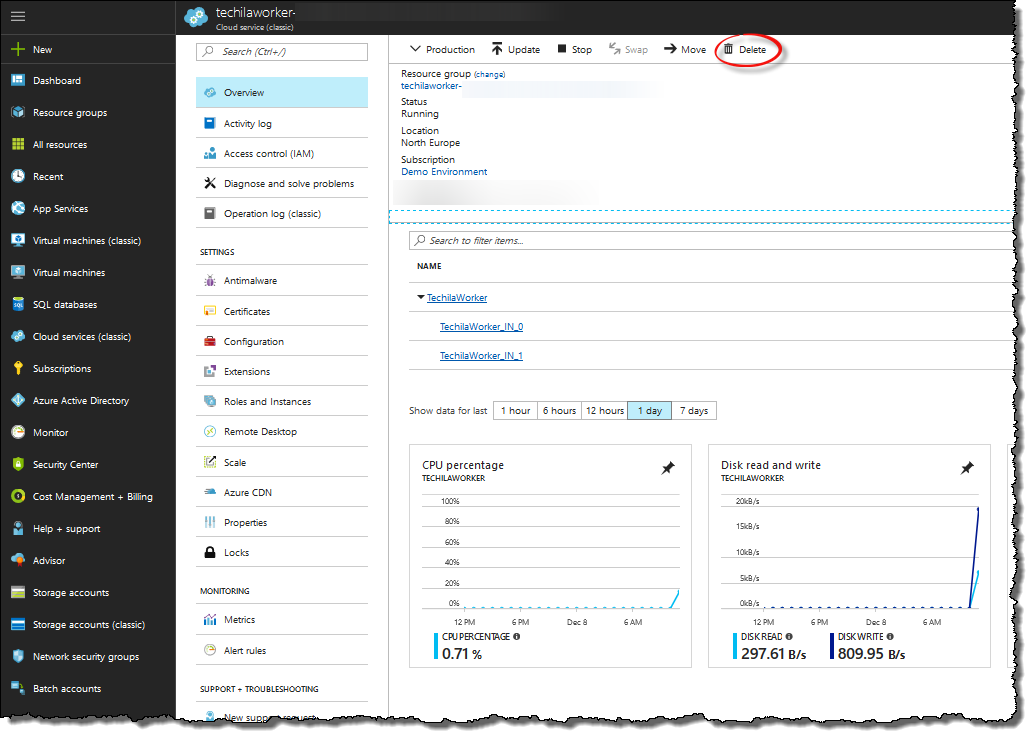The image size is (1034, 738).
Task: Click the Configuration toolbox icon
Action: point(210,342)
